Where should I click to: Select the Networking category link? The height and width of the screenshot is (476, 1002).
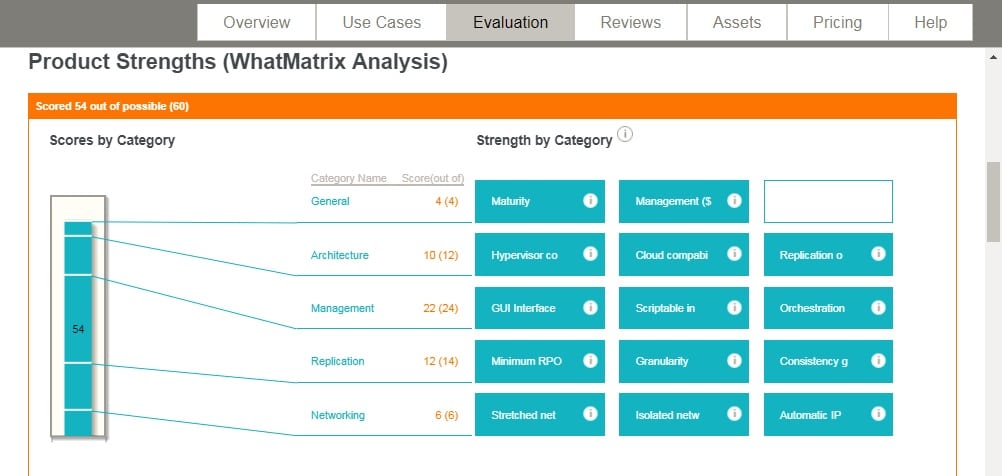337,415
